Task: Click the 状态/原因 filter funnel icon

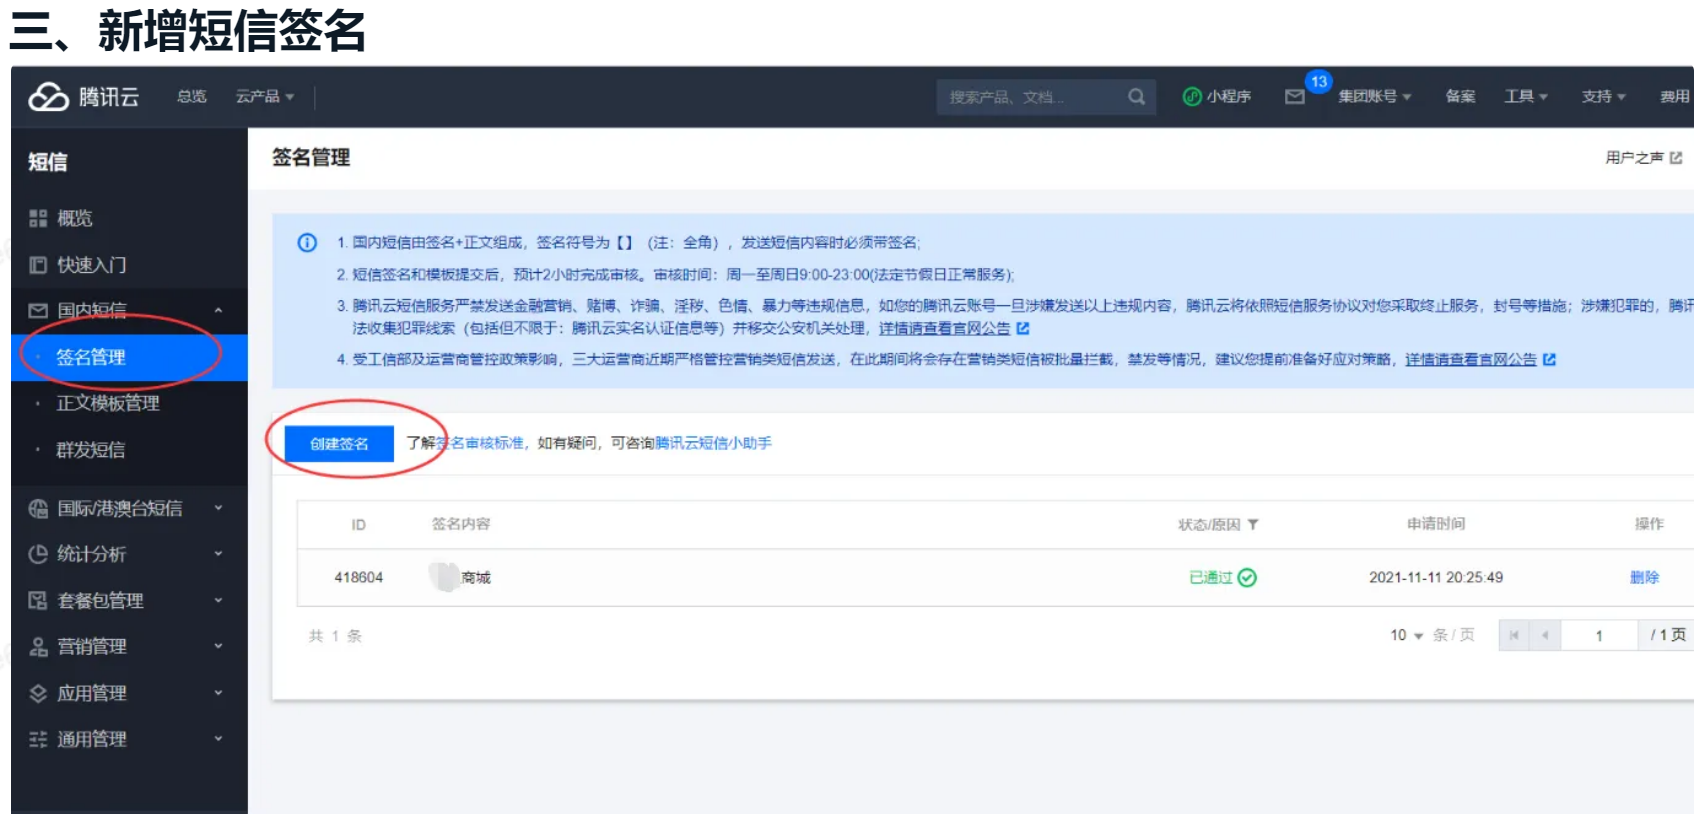Action: pyautogui.click(x=1253, y=524)
